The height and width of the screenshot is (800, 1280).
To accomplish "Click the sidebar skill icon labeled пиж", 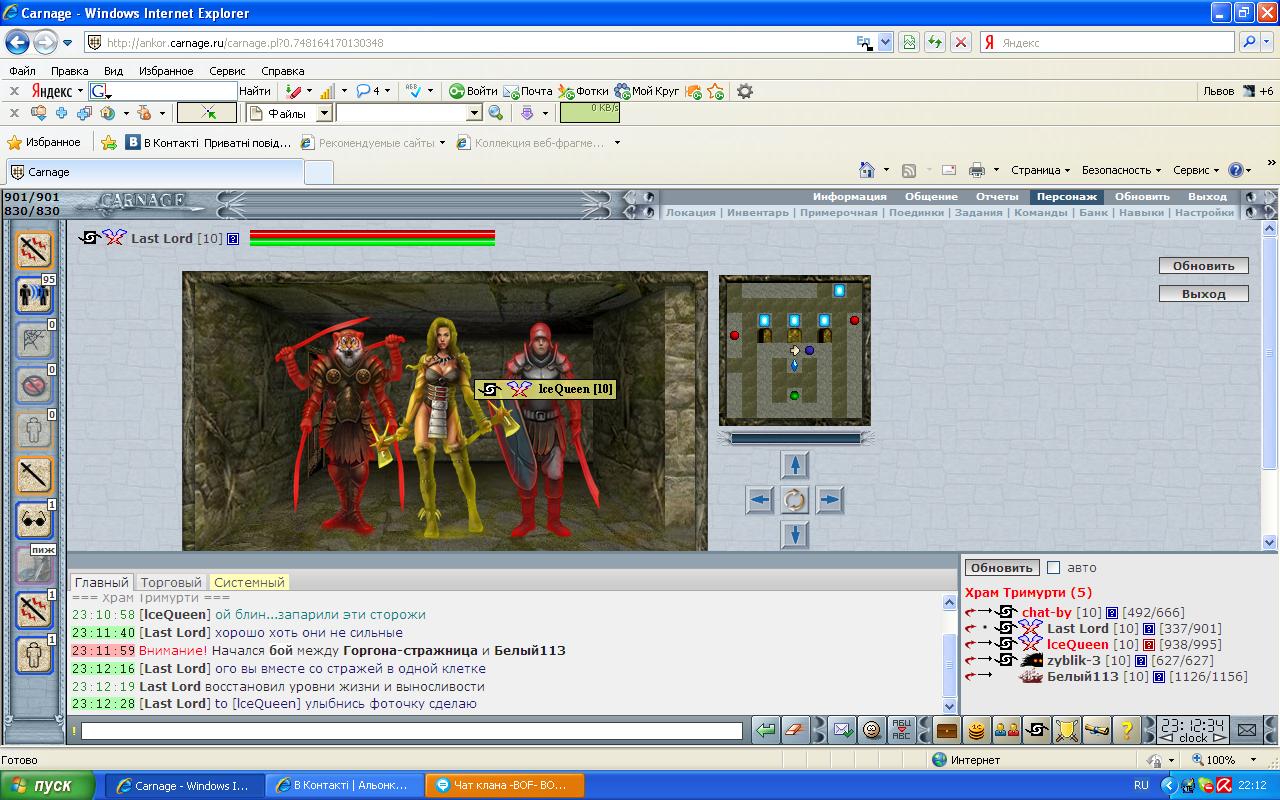I will (35, 566).
